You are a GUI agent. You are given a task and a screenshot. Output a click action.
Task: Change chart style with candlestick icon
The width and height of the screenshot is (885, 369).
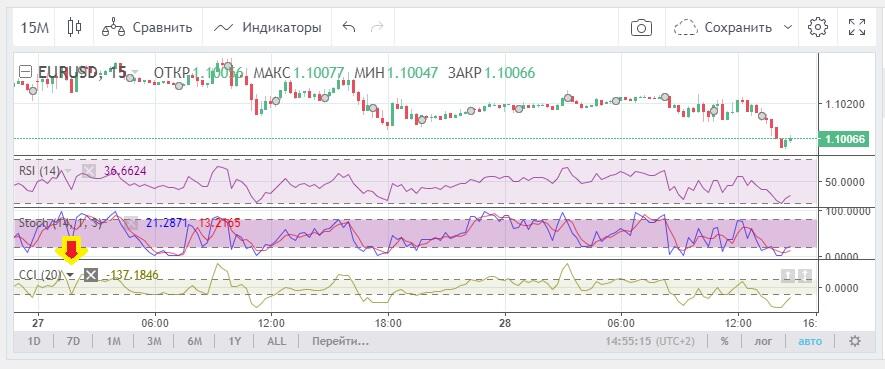tap(75, 27)
